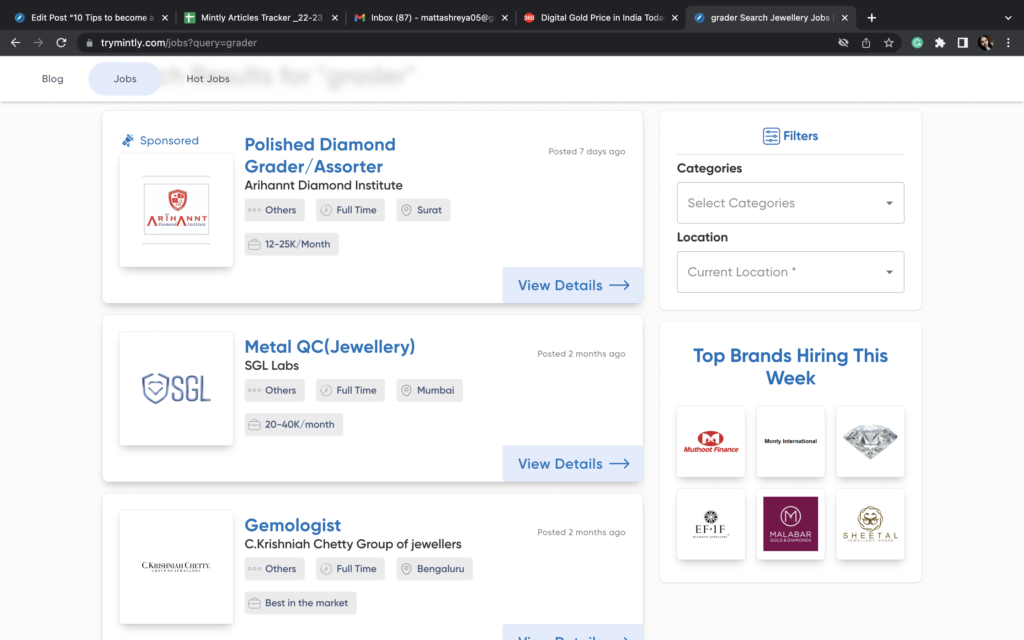This screenshot has height=640, width=1024.
Task: View Details for Metal QC Jewellery job
Action: 572,463
